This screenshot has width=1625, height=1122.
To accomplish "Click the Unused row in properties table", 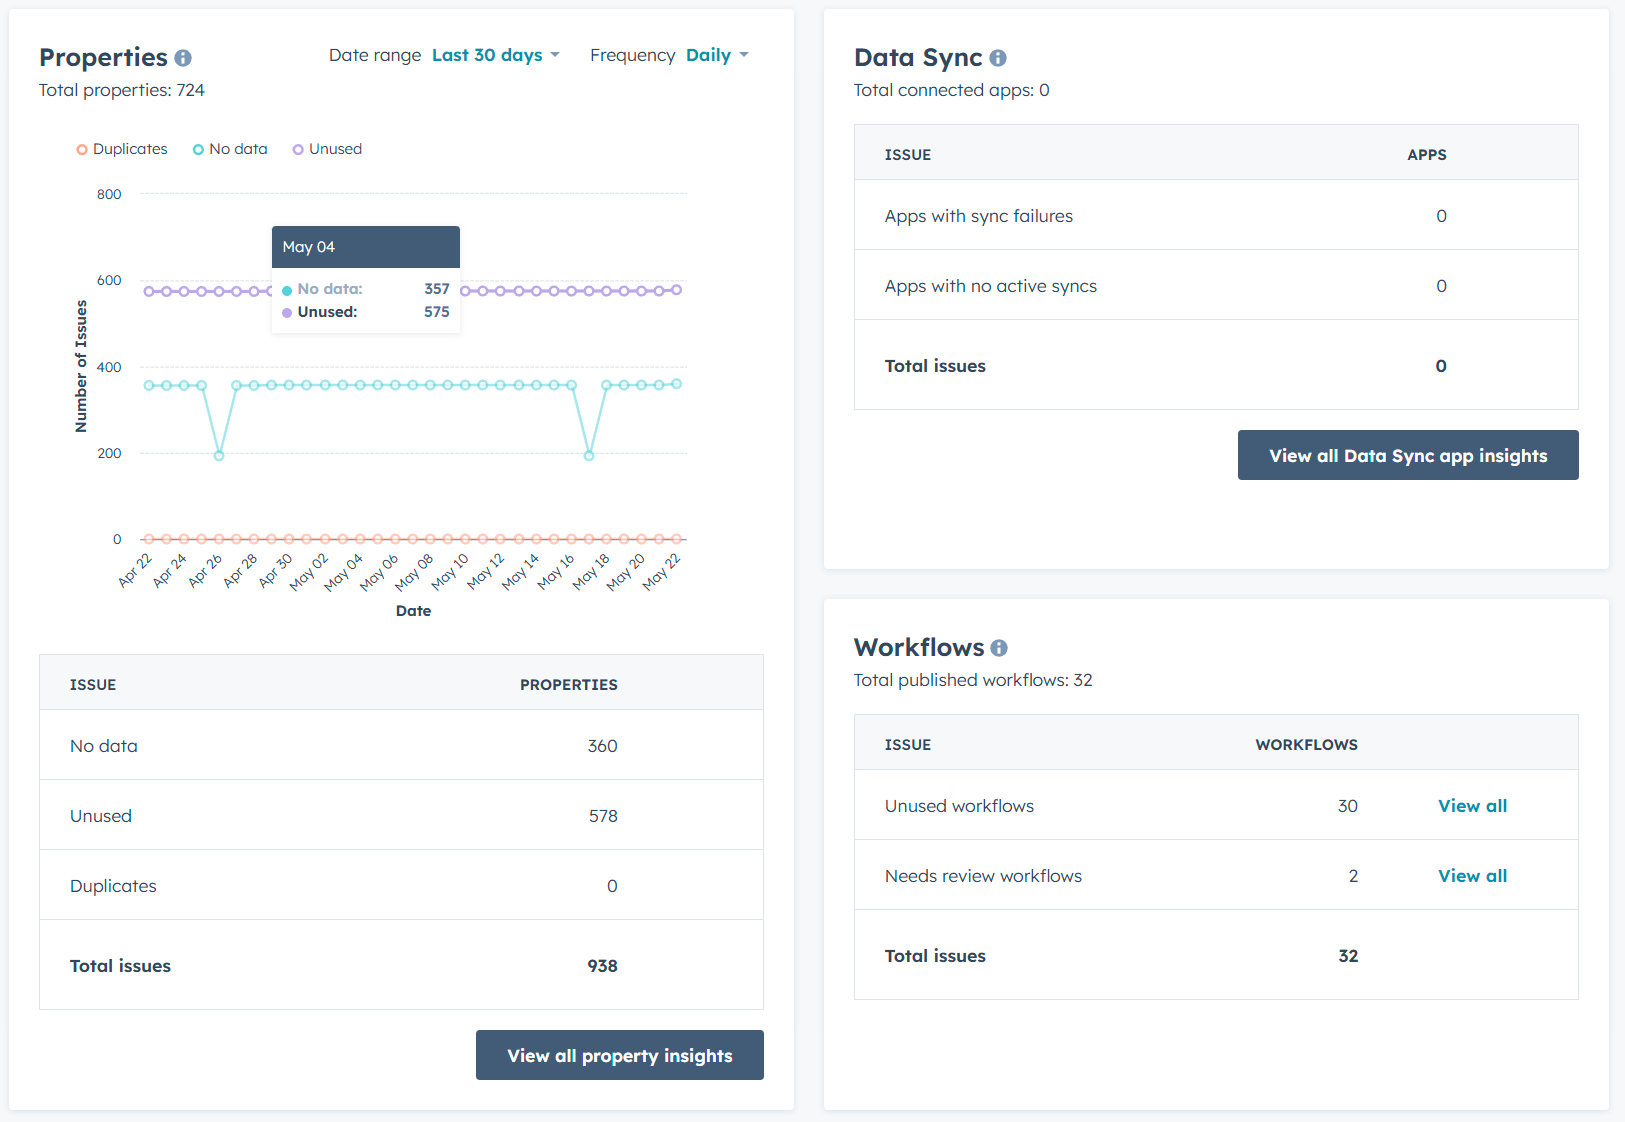I will (x=400, y=816).
